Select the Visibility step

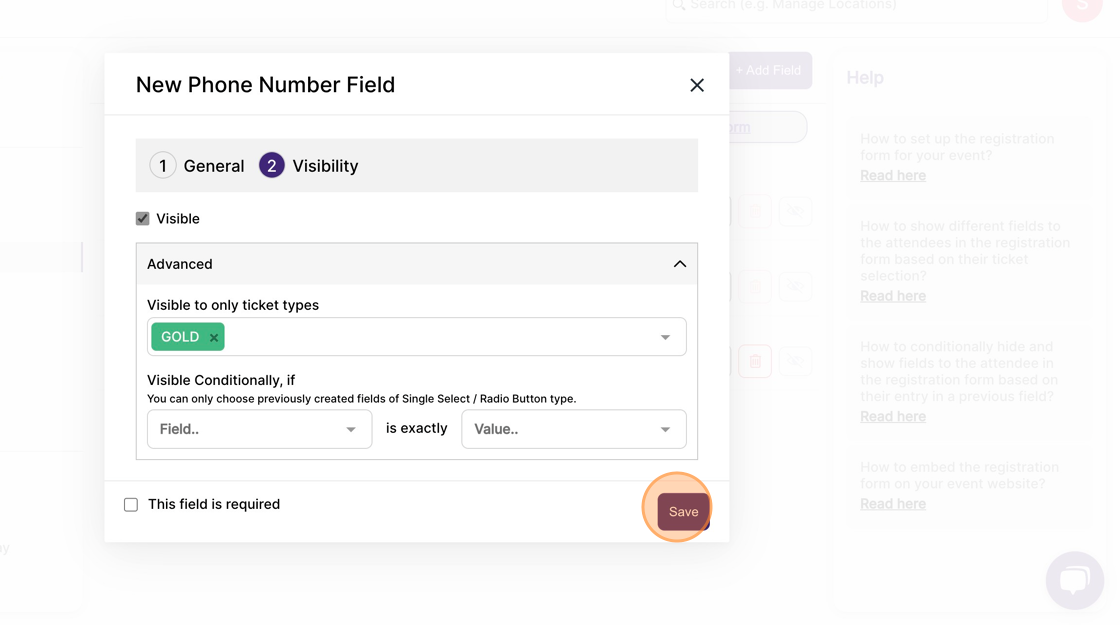pos(309,166)
